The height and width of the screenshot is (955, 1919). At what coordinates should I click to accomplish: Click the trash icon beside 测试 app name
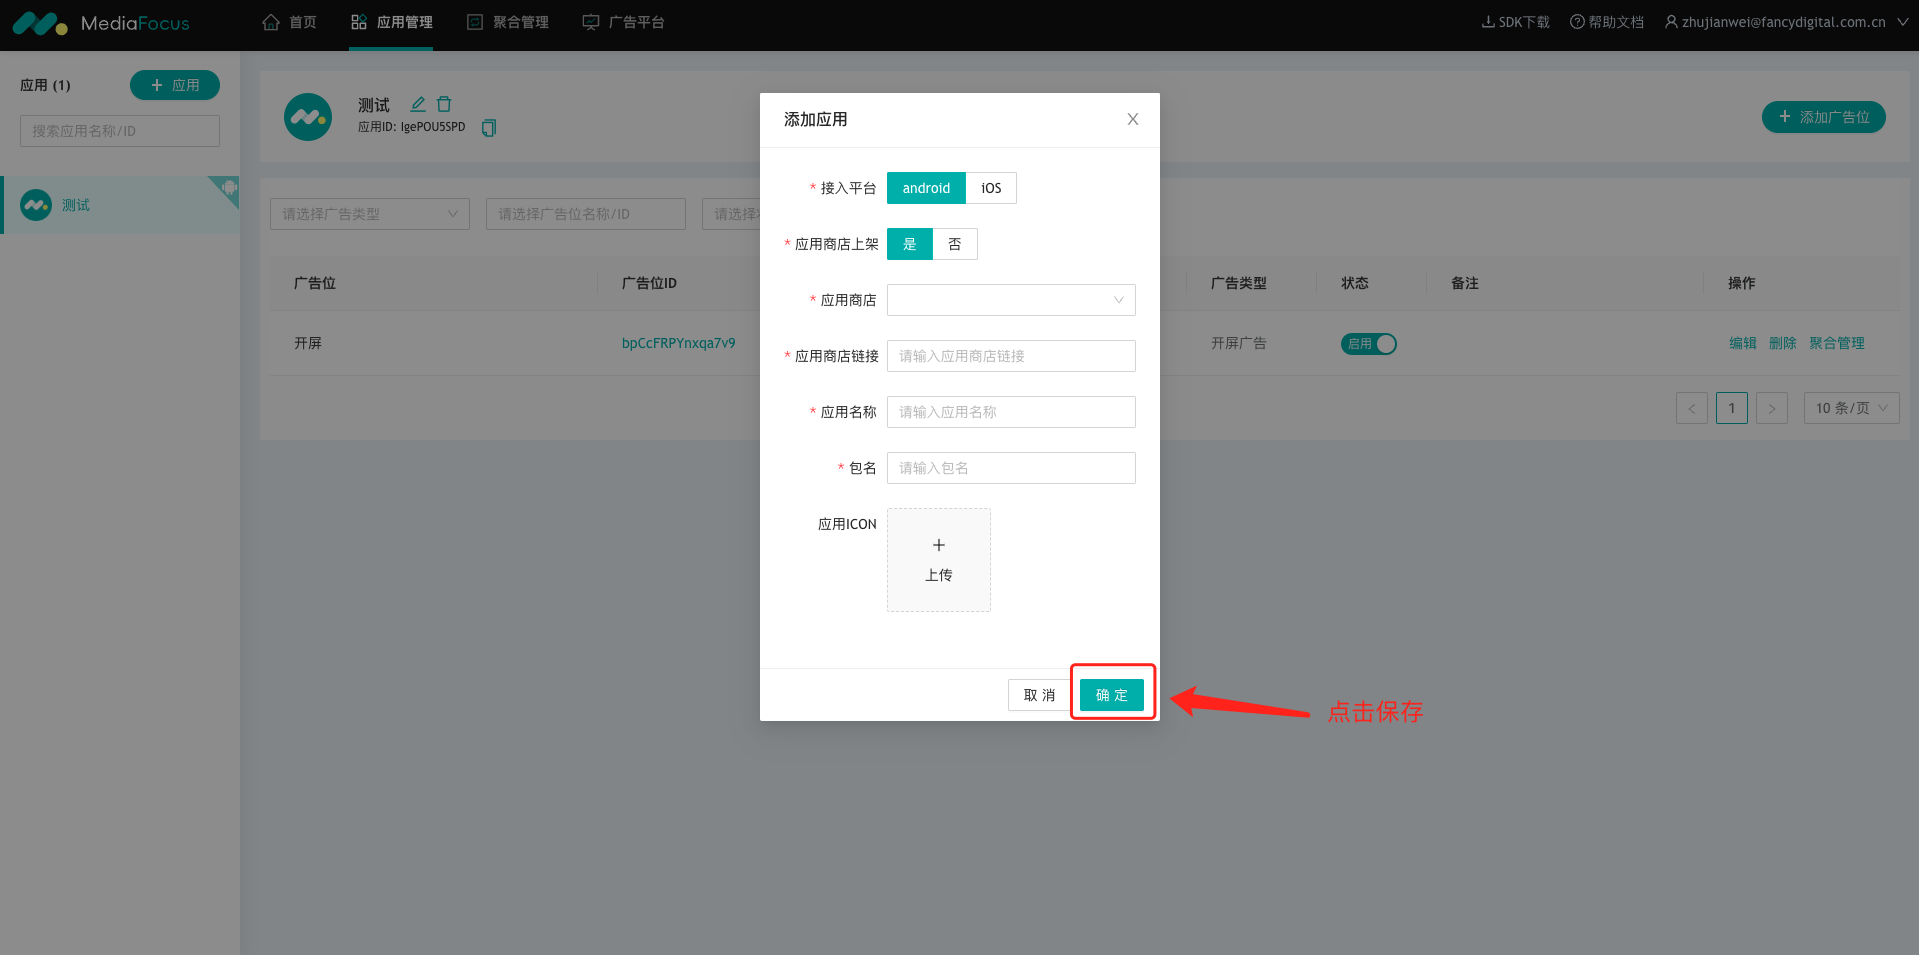444,104
